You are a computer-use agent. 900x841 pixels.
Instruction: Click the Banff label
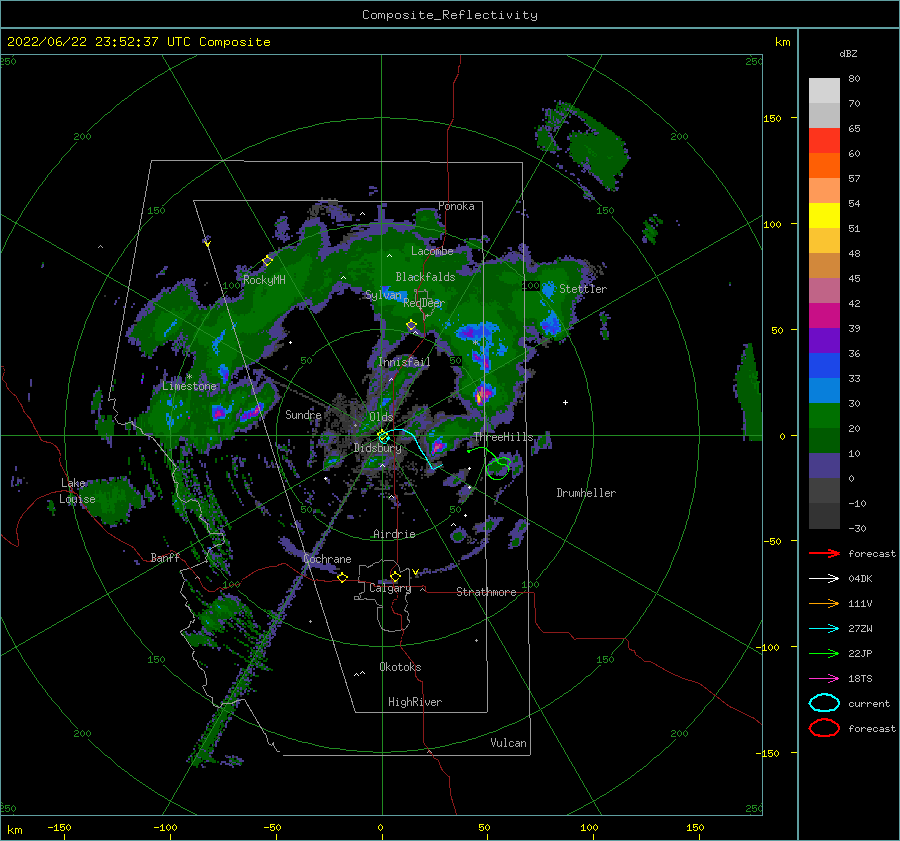point(165,557)
